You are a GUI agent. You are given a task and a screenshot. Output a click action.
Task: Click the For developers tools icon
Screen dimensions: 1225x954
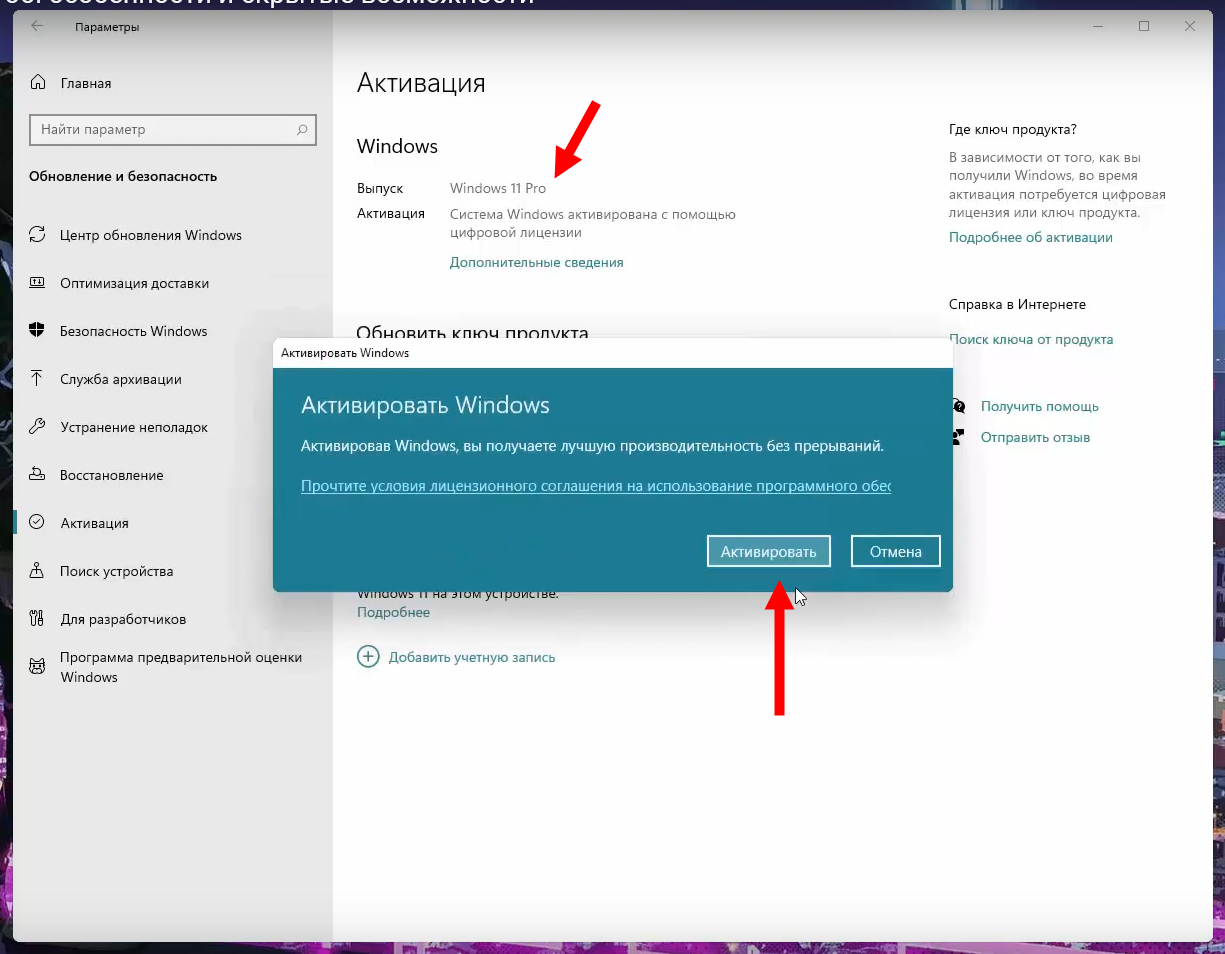point(37,619)
